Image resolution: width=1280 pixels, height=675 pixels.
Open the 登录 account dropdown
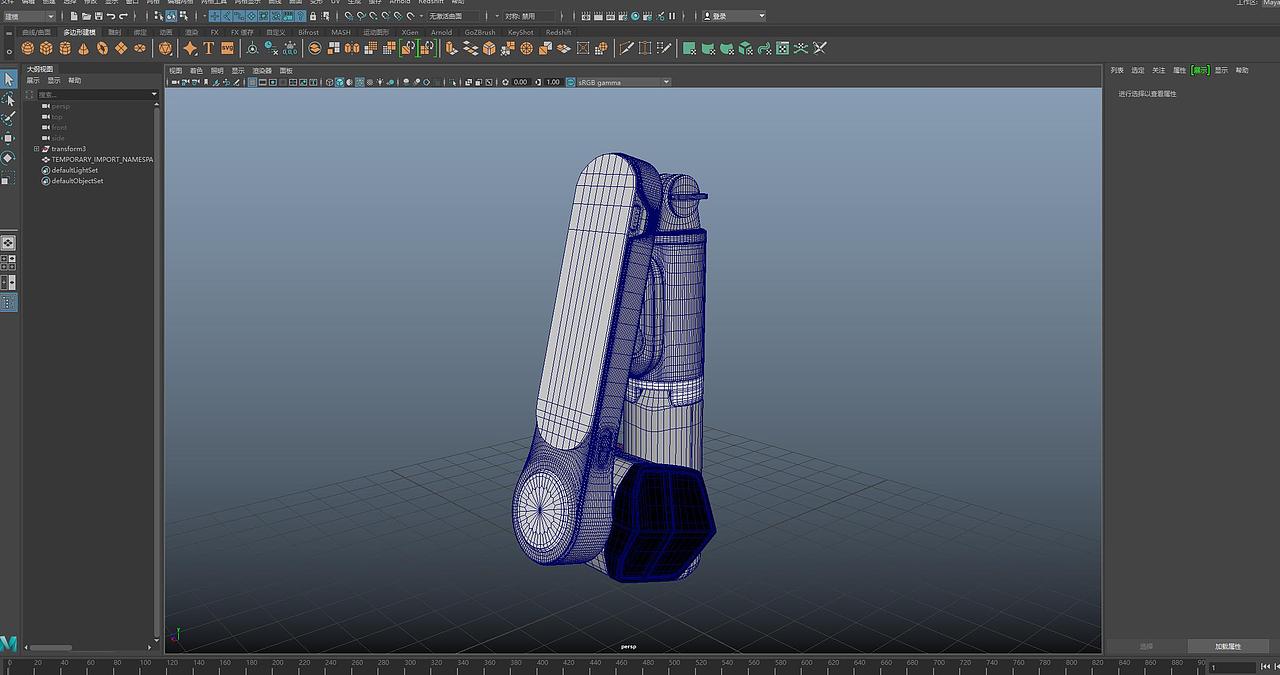[733, 16]
